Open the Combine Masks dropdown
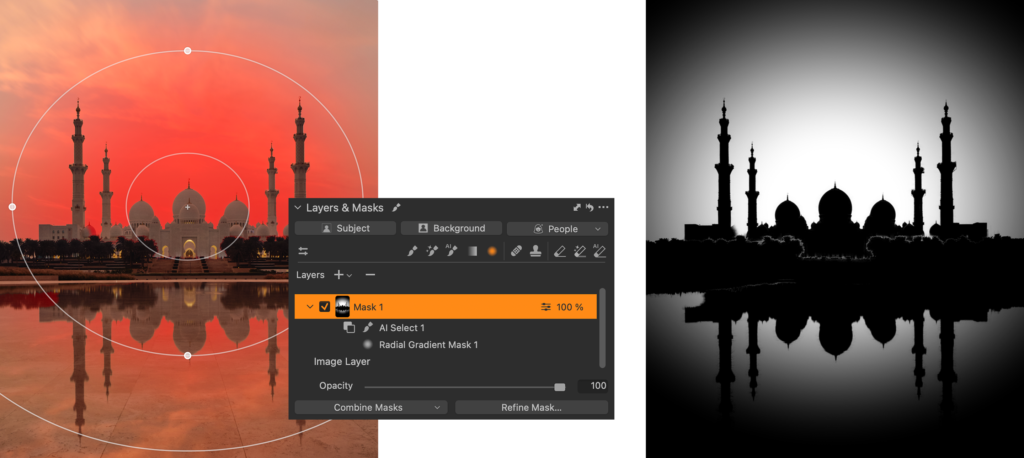 (x=370, y=408)
